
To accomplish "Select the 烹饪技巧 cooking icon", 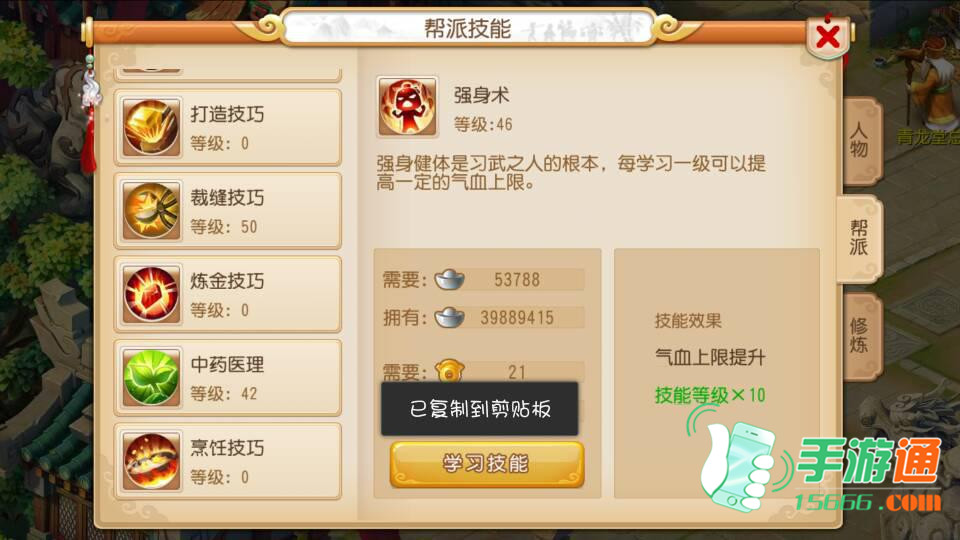I will pyautogui.click(x=152, y=460).
